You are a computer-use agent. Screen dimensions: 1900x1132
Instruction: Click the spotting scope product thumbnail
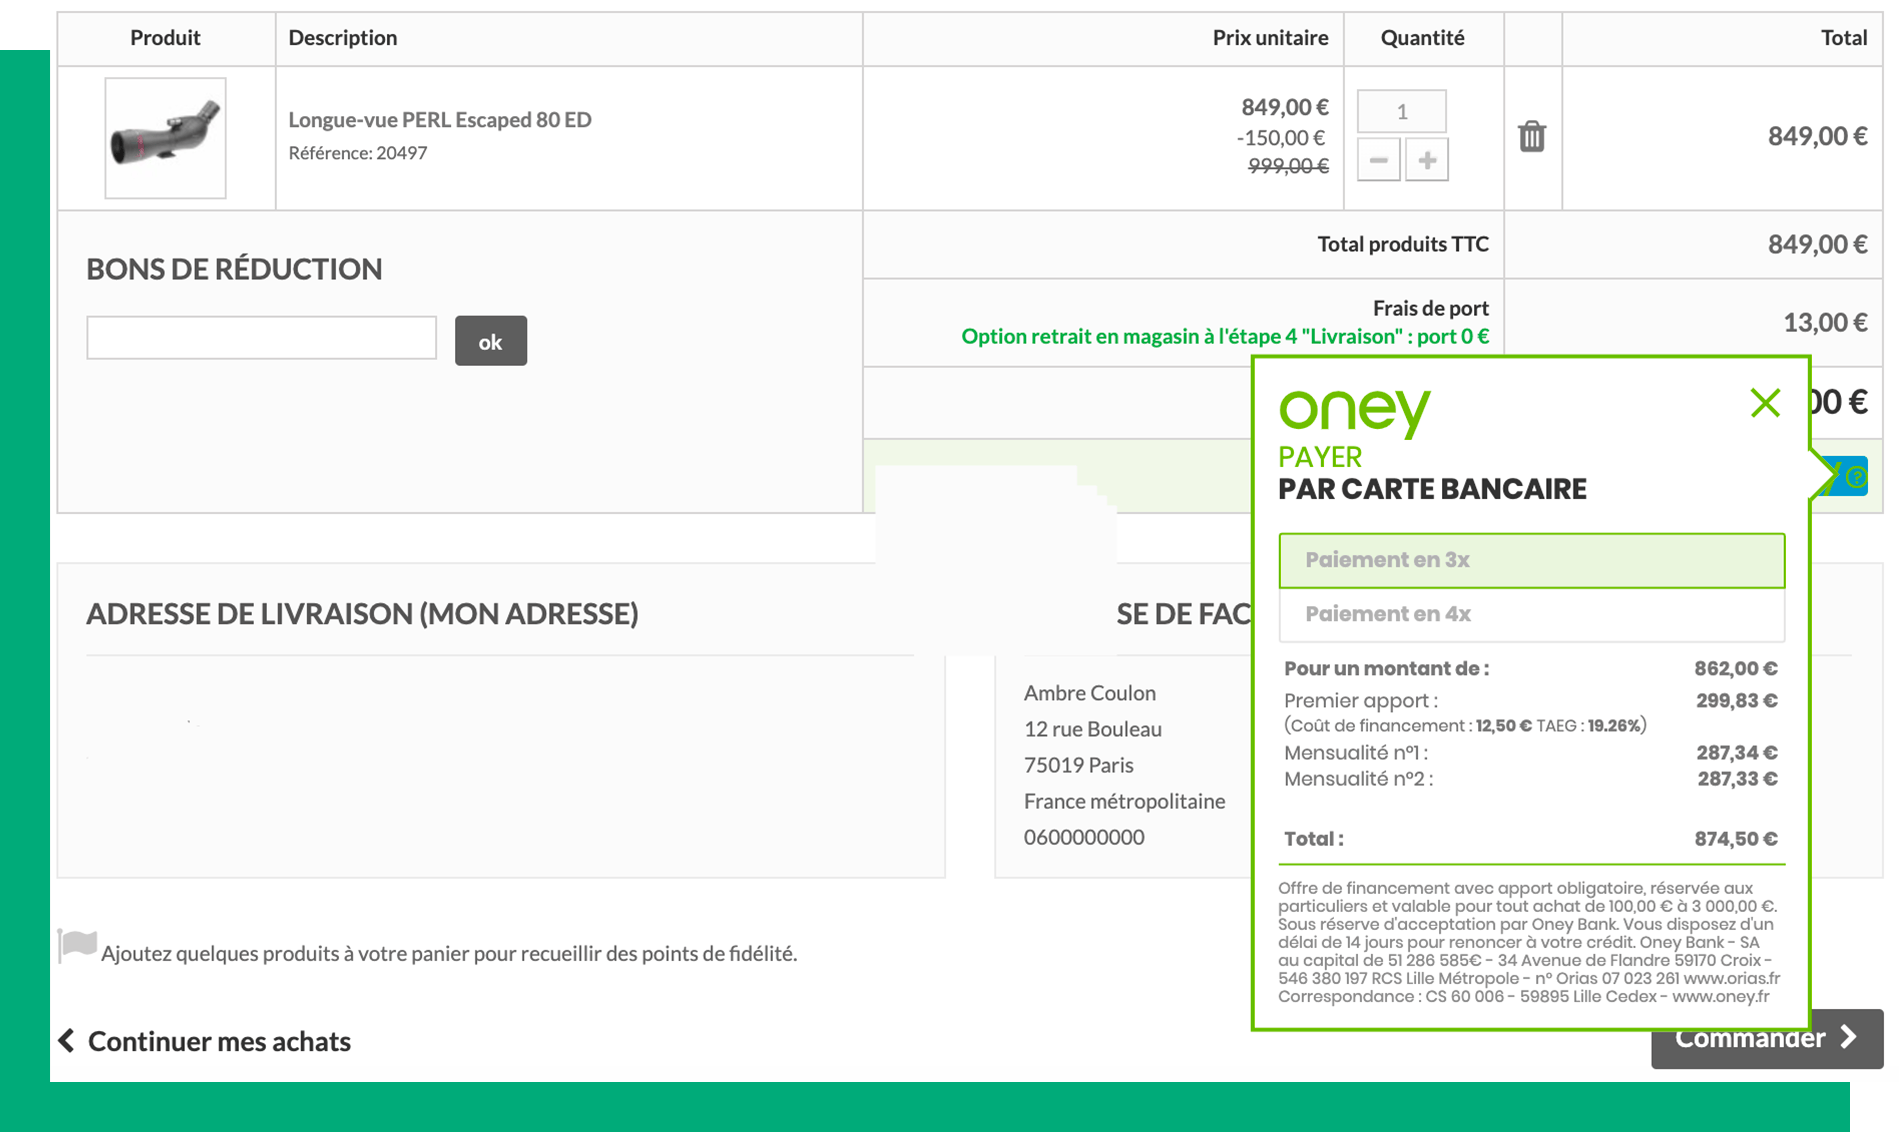coord(164,137)
